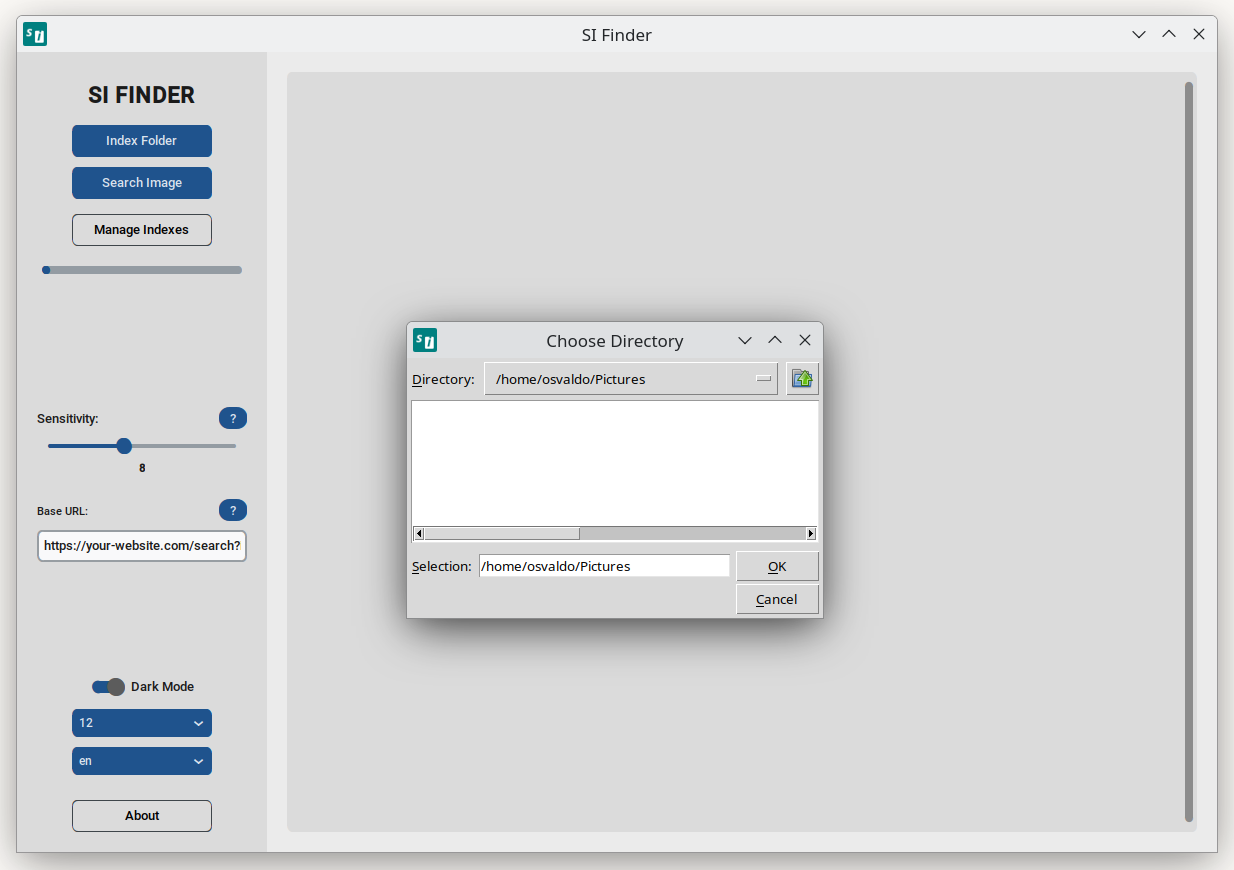
Task: Click the Selection path input field
Action: [604, 565]
